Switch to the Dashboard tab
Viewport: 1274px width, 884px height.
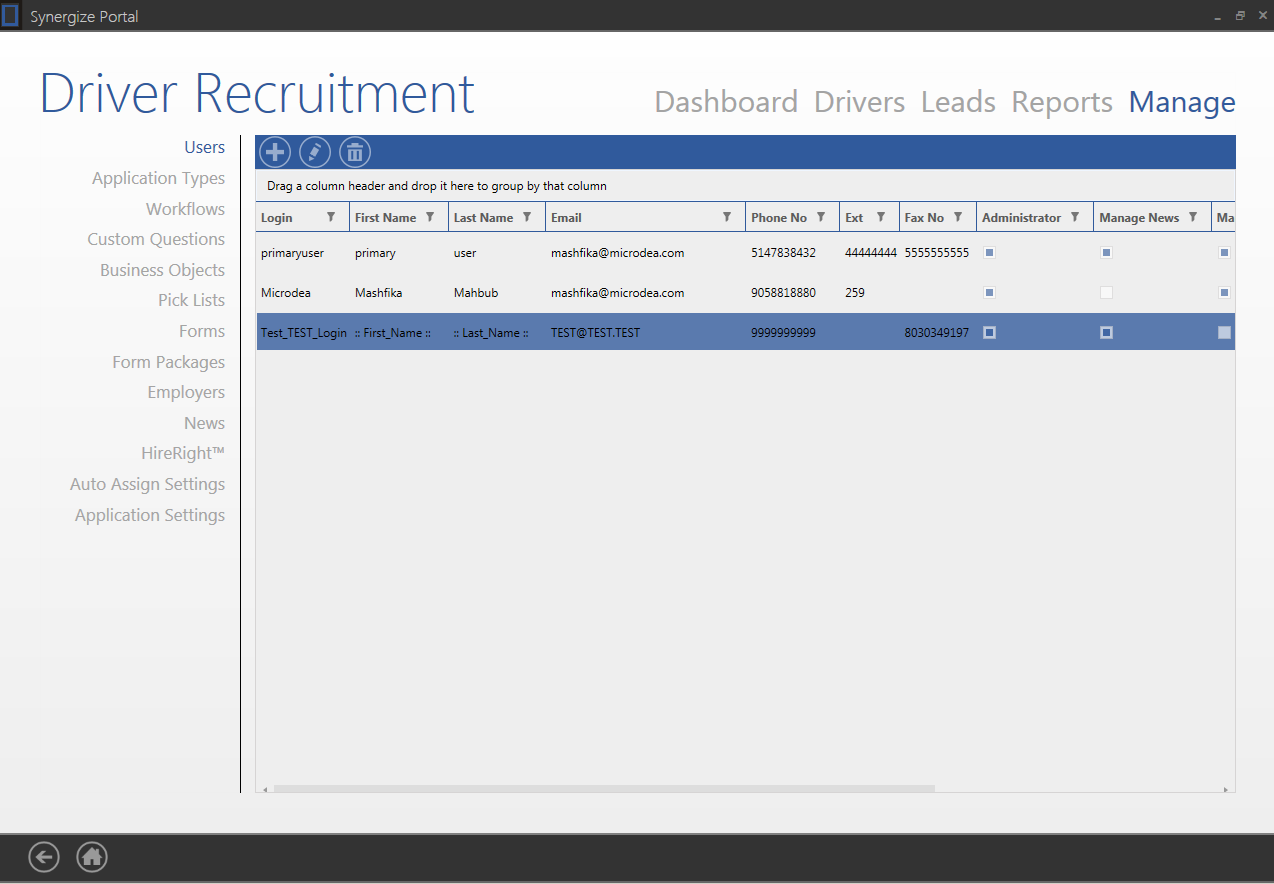[726, 102]
